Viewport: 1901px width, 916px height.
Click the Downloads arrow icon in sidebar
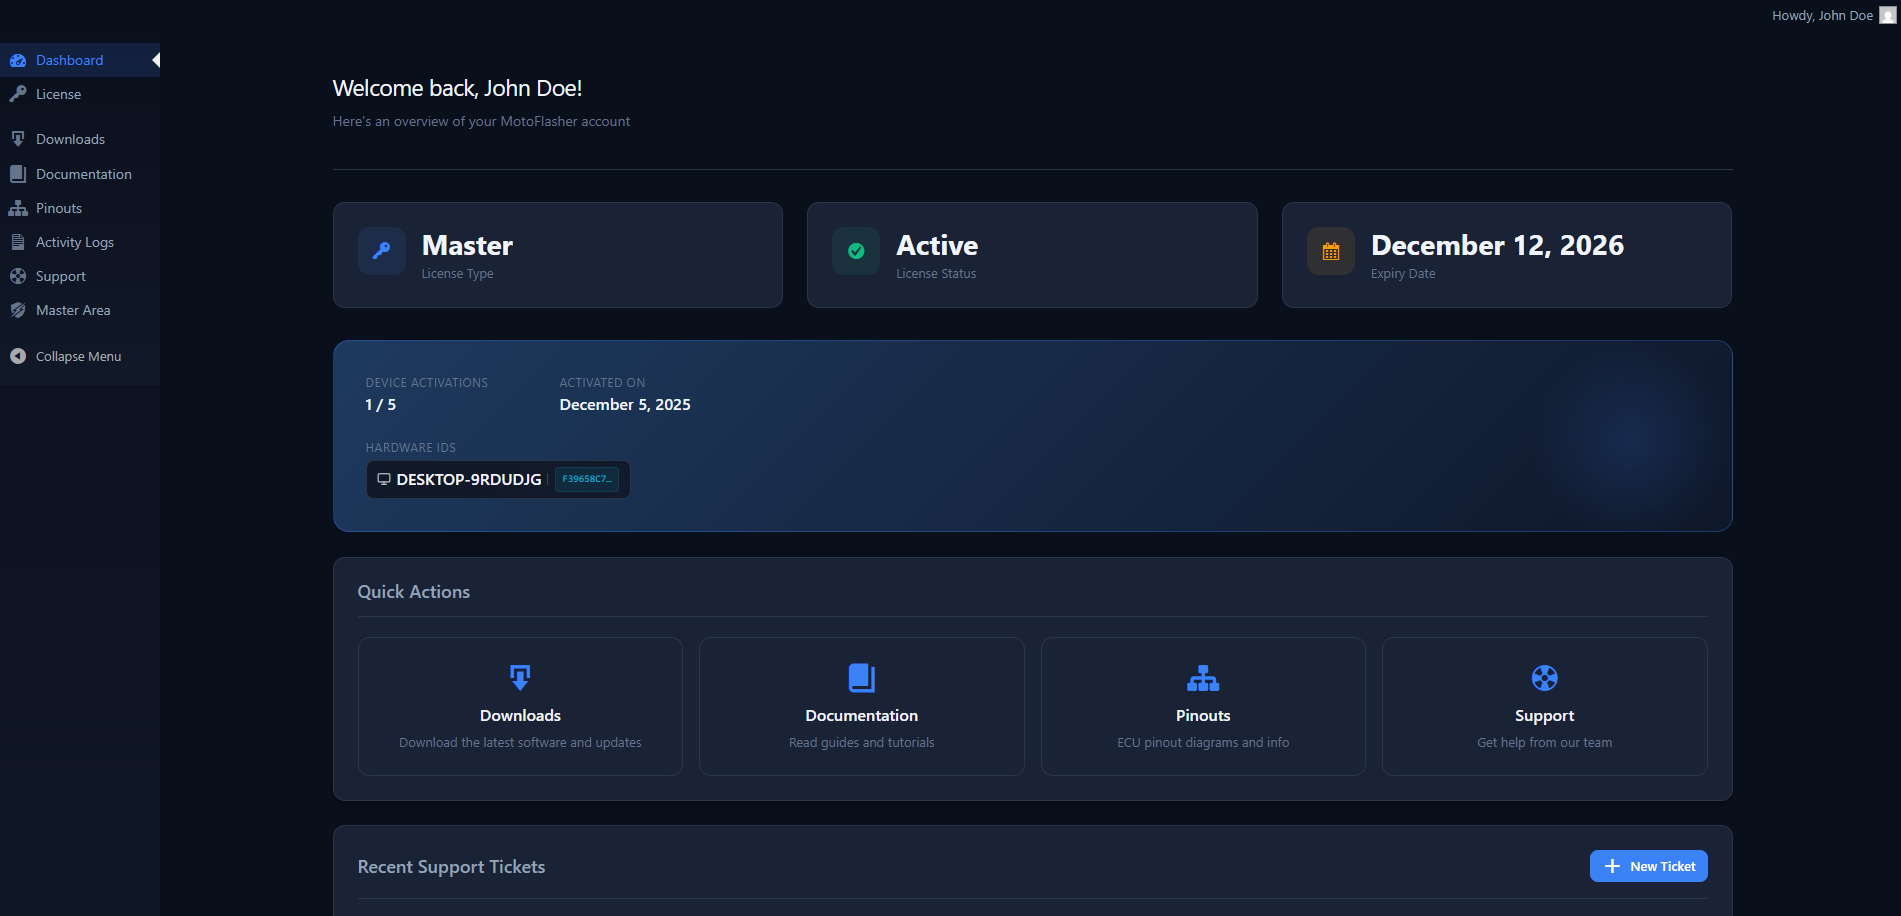click(x=18, y=139)
